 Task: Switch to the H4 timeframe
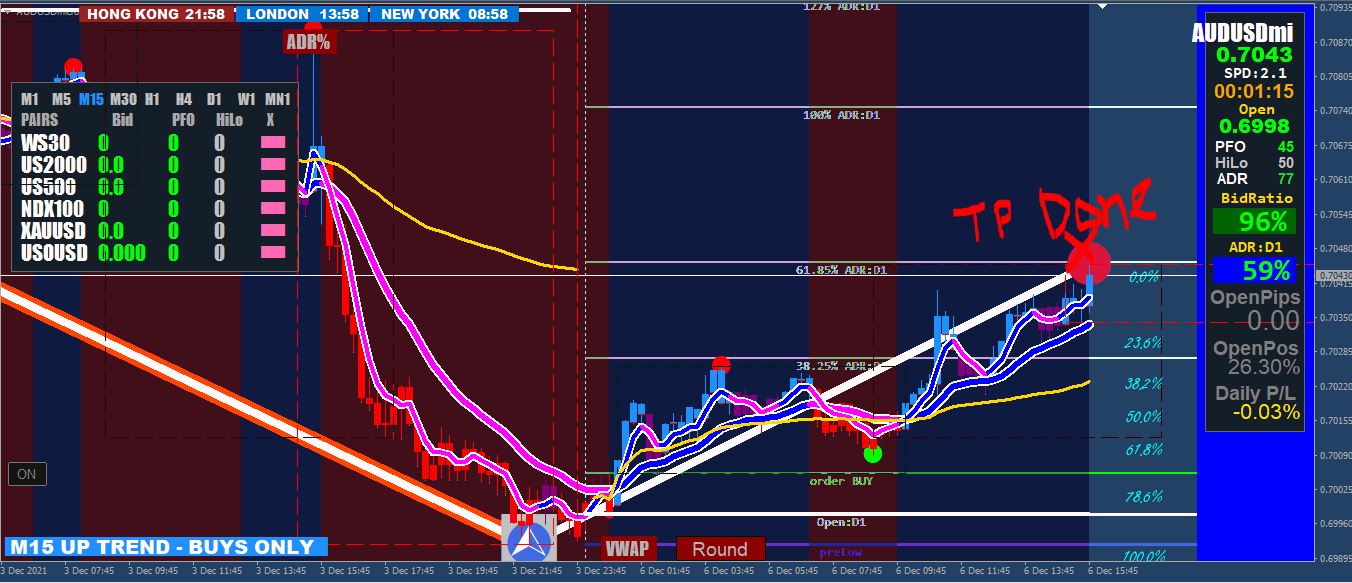point(183,99)
